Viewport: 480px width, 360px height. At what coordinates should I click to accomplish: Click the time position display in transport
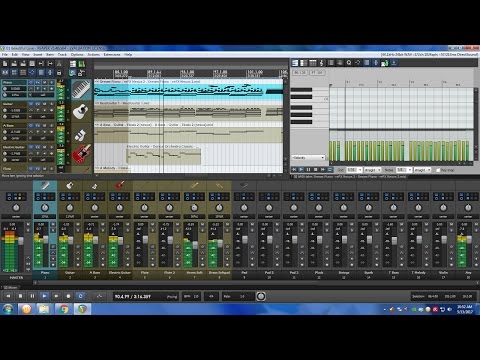[146, 296]
